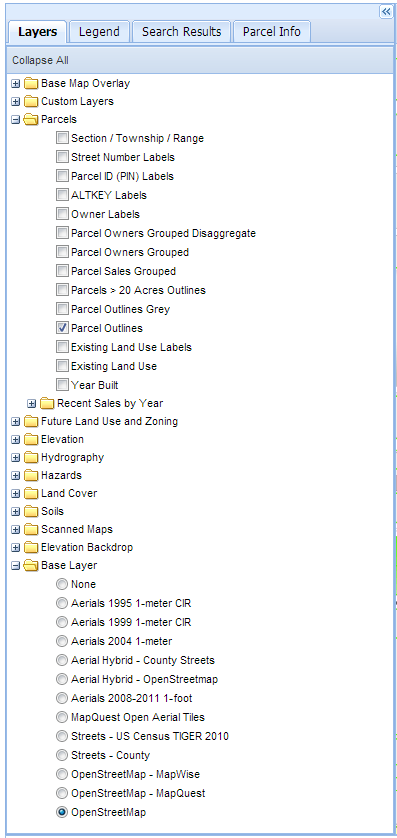This screenshot has height=838, width=397.
Task: Select None base layer radio button
Action: (63, 584)
